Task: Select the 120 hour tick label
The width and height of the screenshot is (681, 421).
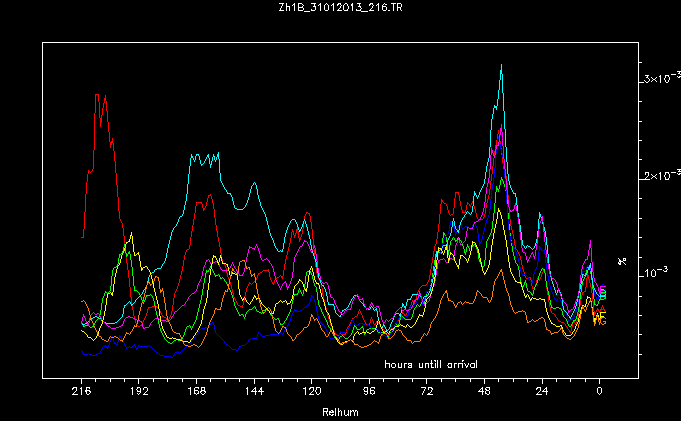Action: [312, 394]
